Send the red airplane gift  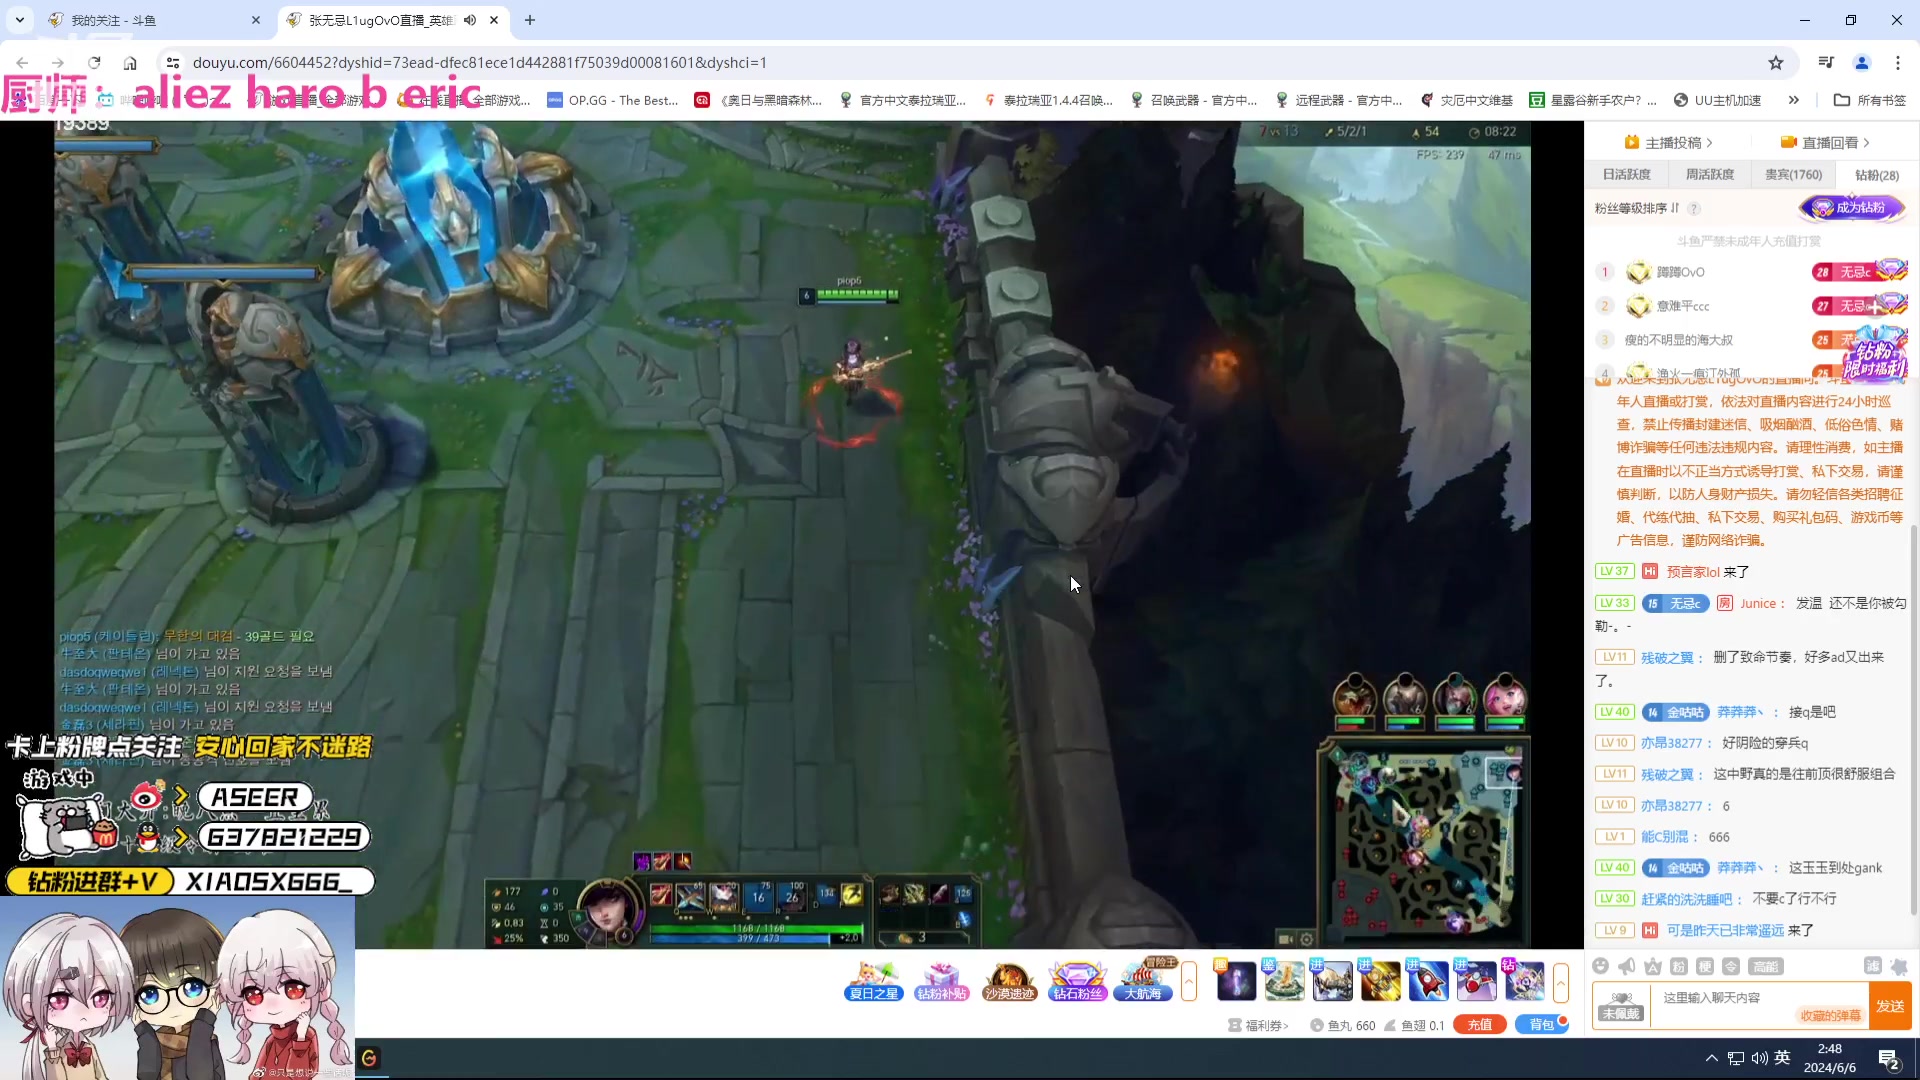pyautogui.click(x=1476, y=981)
